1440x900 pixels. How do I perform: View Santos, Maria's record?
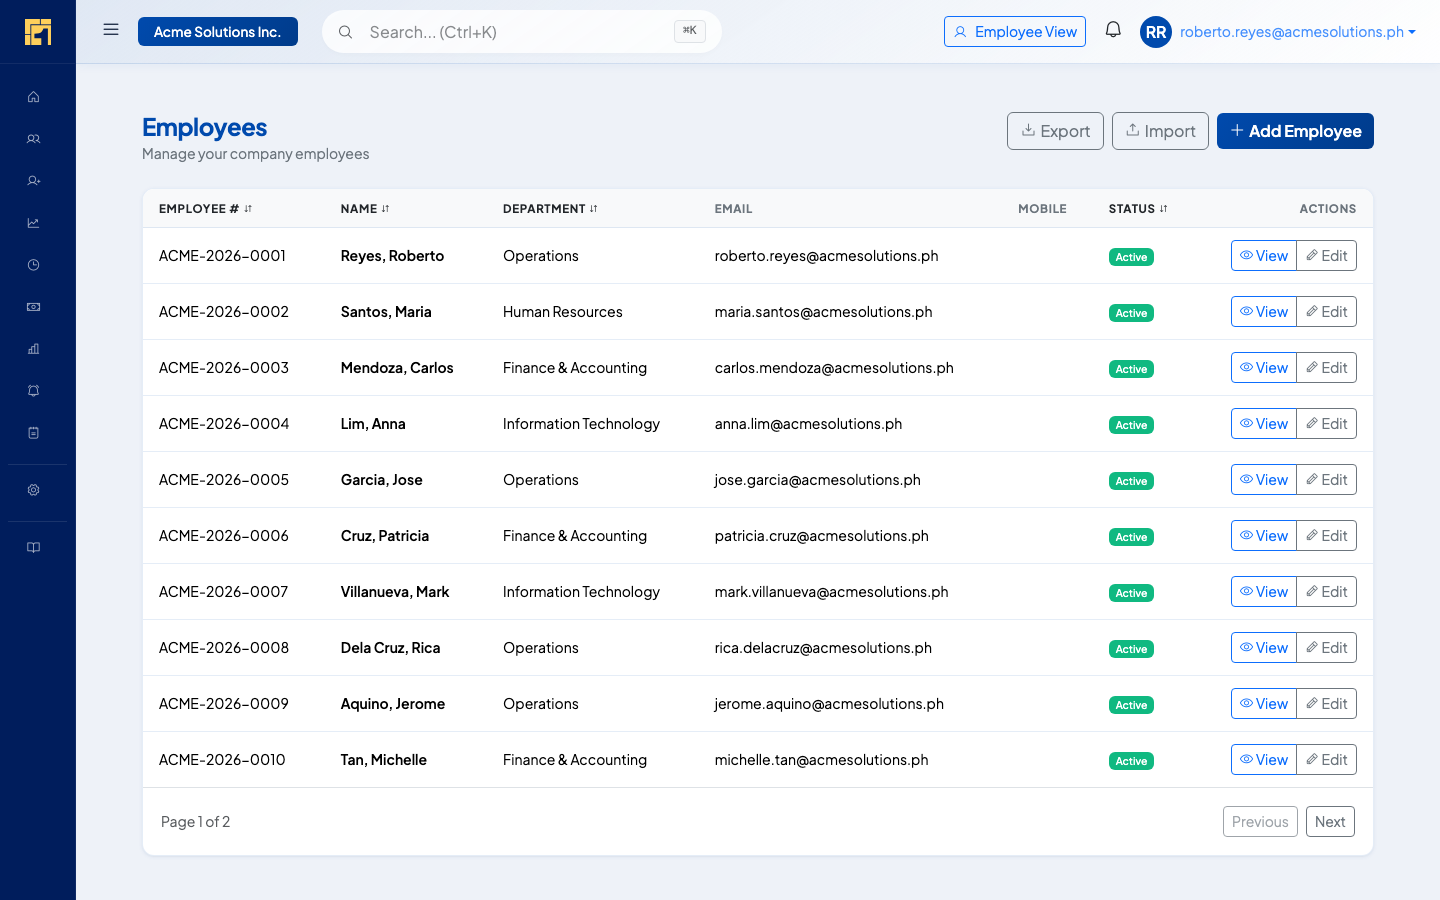click(1264, 312)
